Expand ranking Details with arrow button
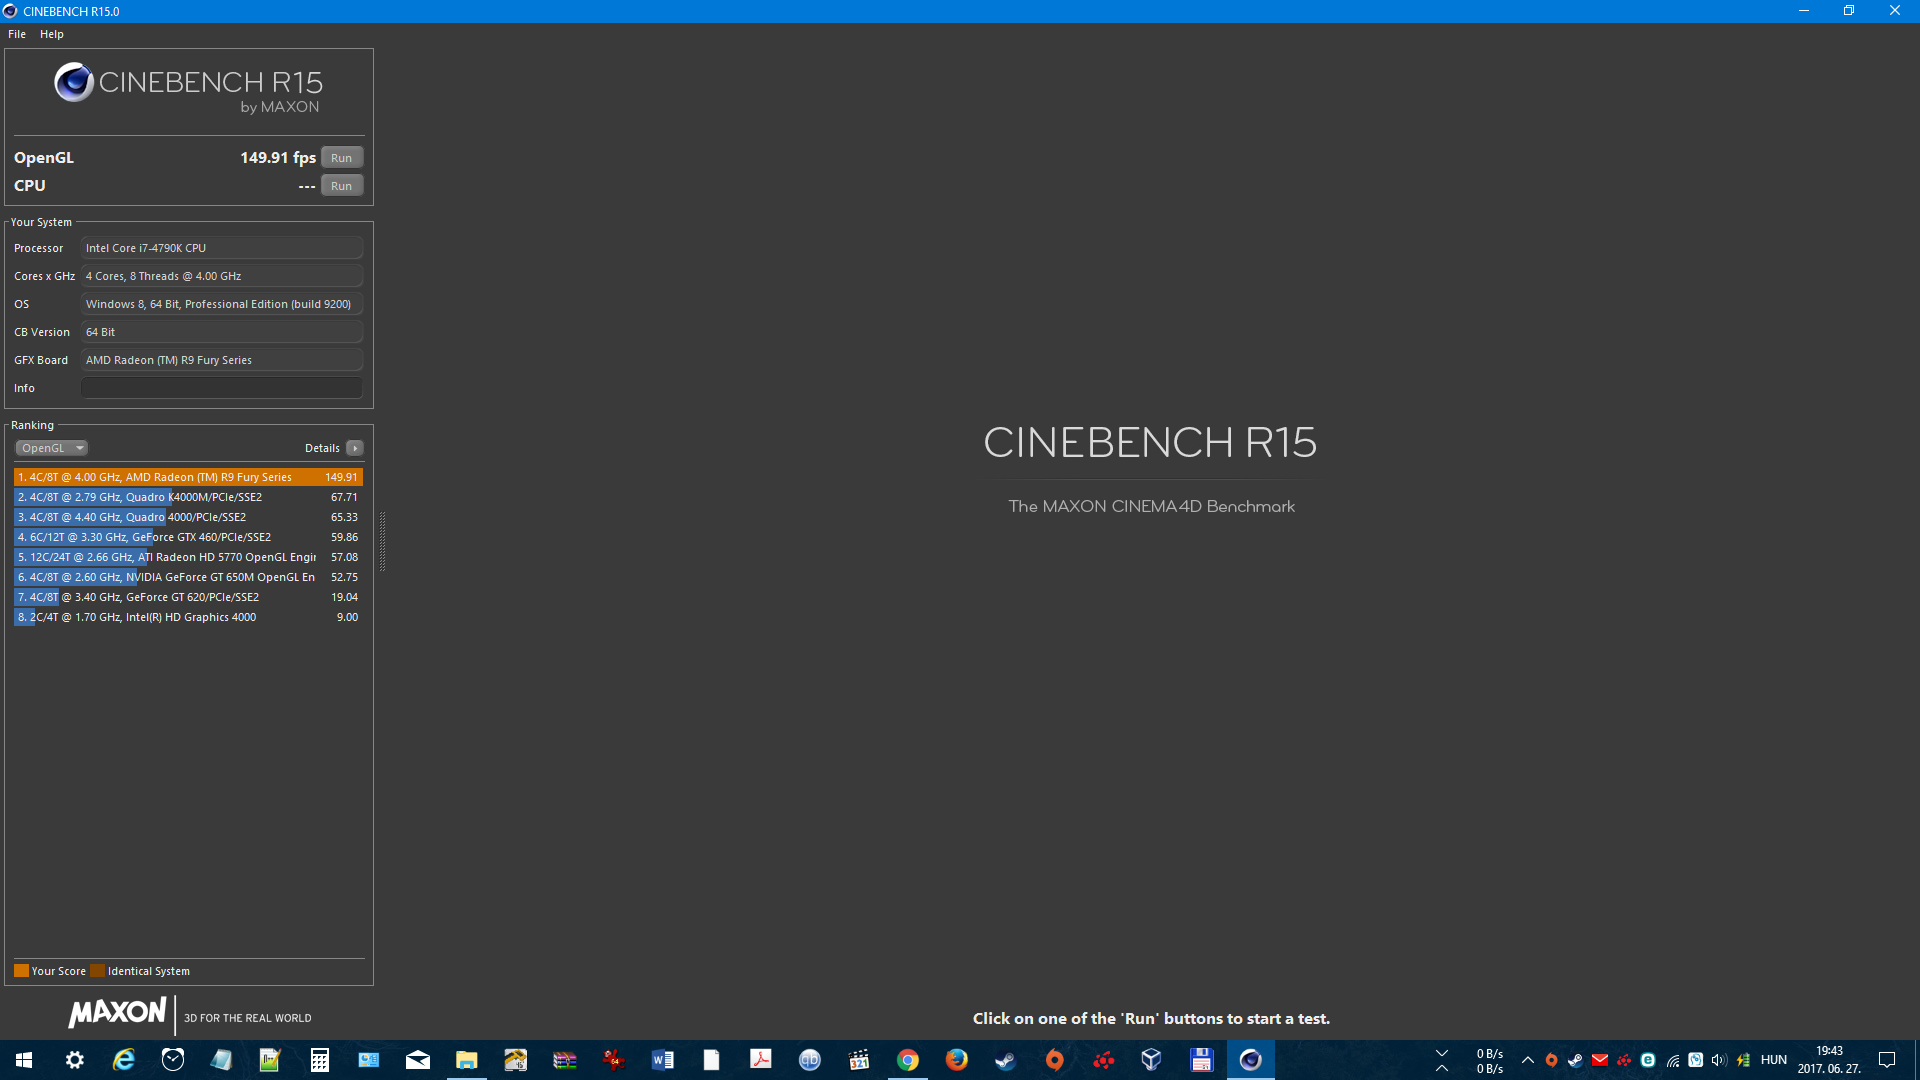 [x=355, y=448]
